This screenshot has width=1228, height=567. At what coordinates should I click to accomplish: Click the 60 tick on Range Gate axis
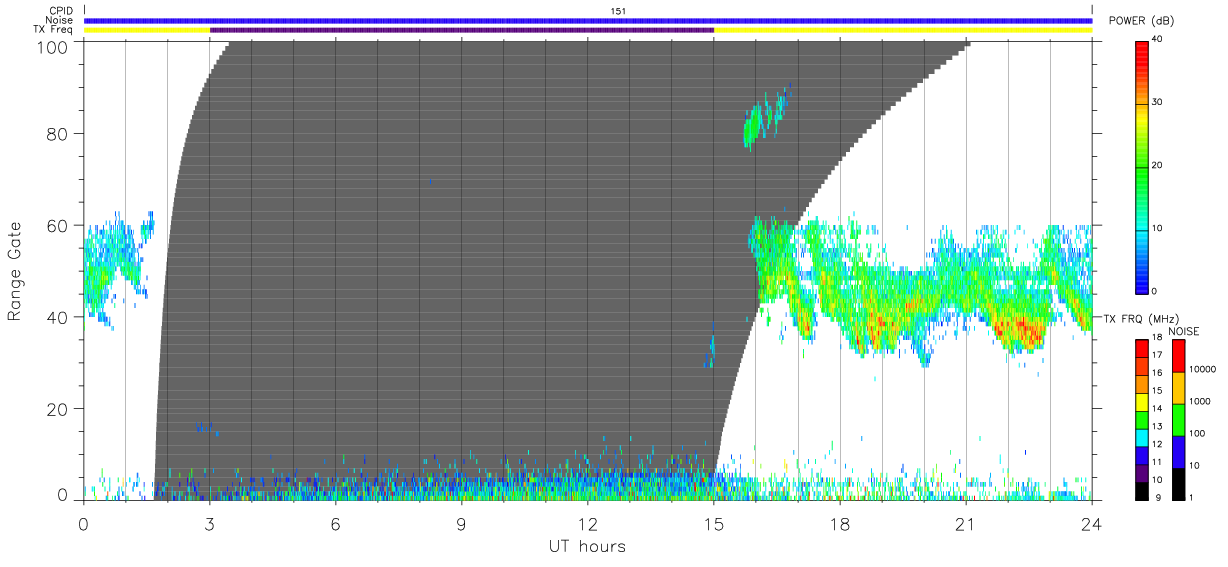[x=58, y=225]
